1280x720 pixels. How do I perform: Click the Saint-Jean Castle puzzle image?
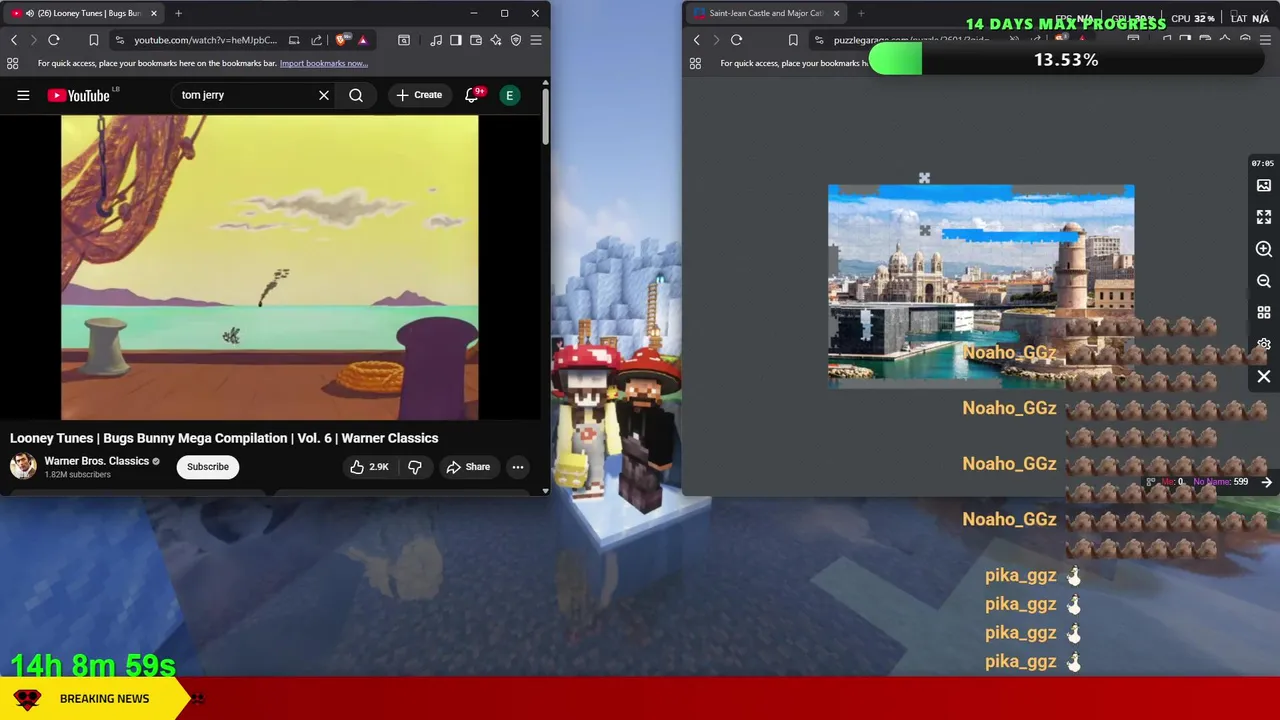pyautogui.click(x=981, y=284)
